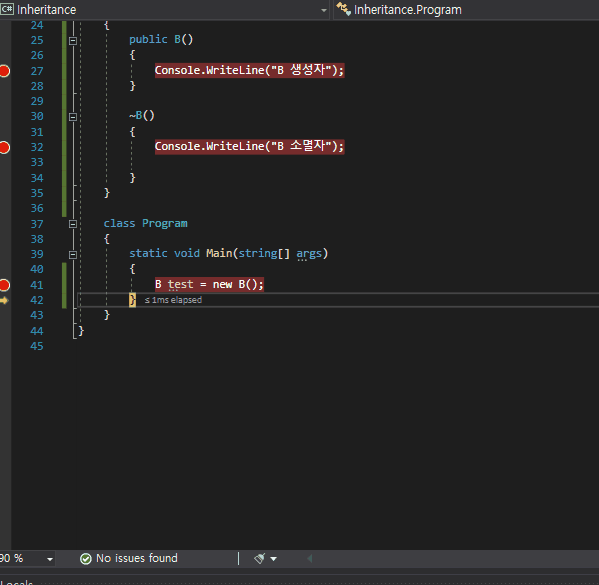Collapse the static void Main method

[x=73, y=254]
